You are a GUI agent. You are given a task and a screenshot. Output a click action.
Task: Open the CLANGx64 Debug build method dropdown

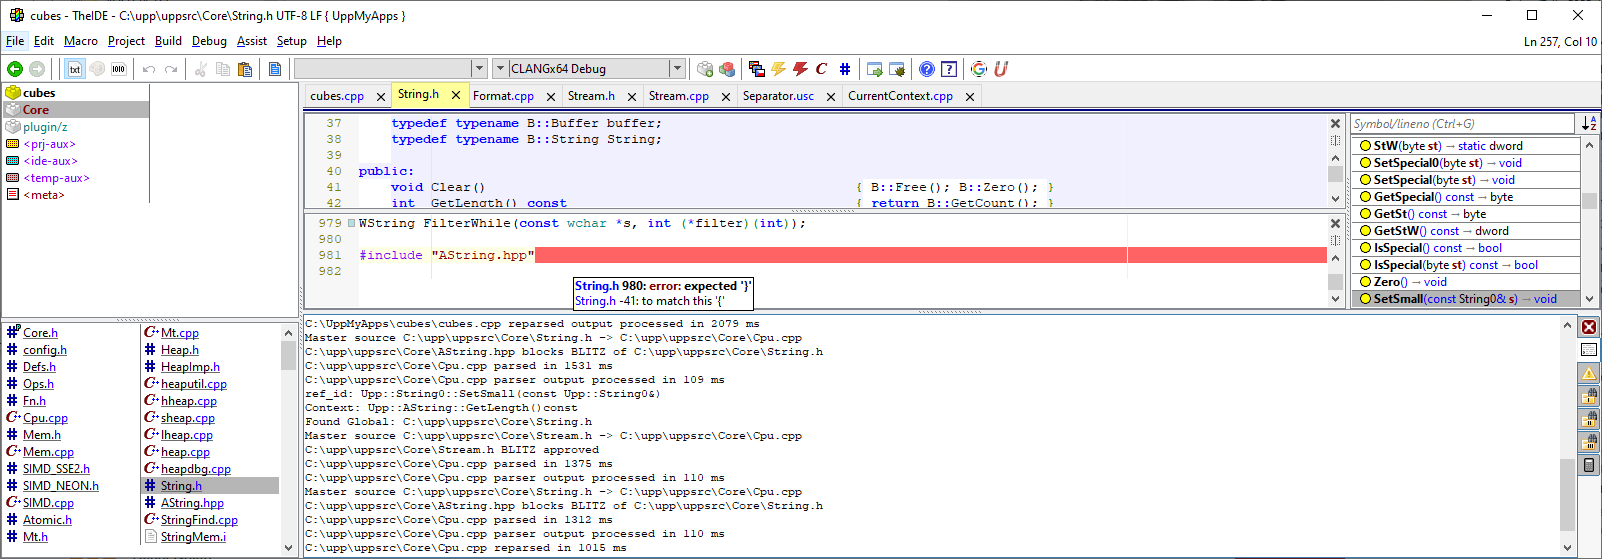click(x=677, y=69)
